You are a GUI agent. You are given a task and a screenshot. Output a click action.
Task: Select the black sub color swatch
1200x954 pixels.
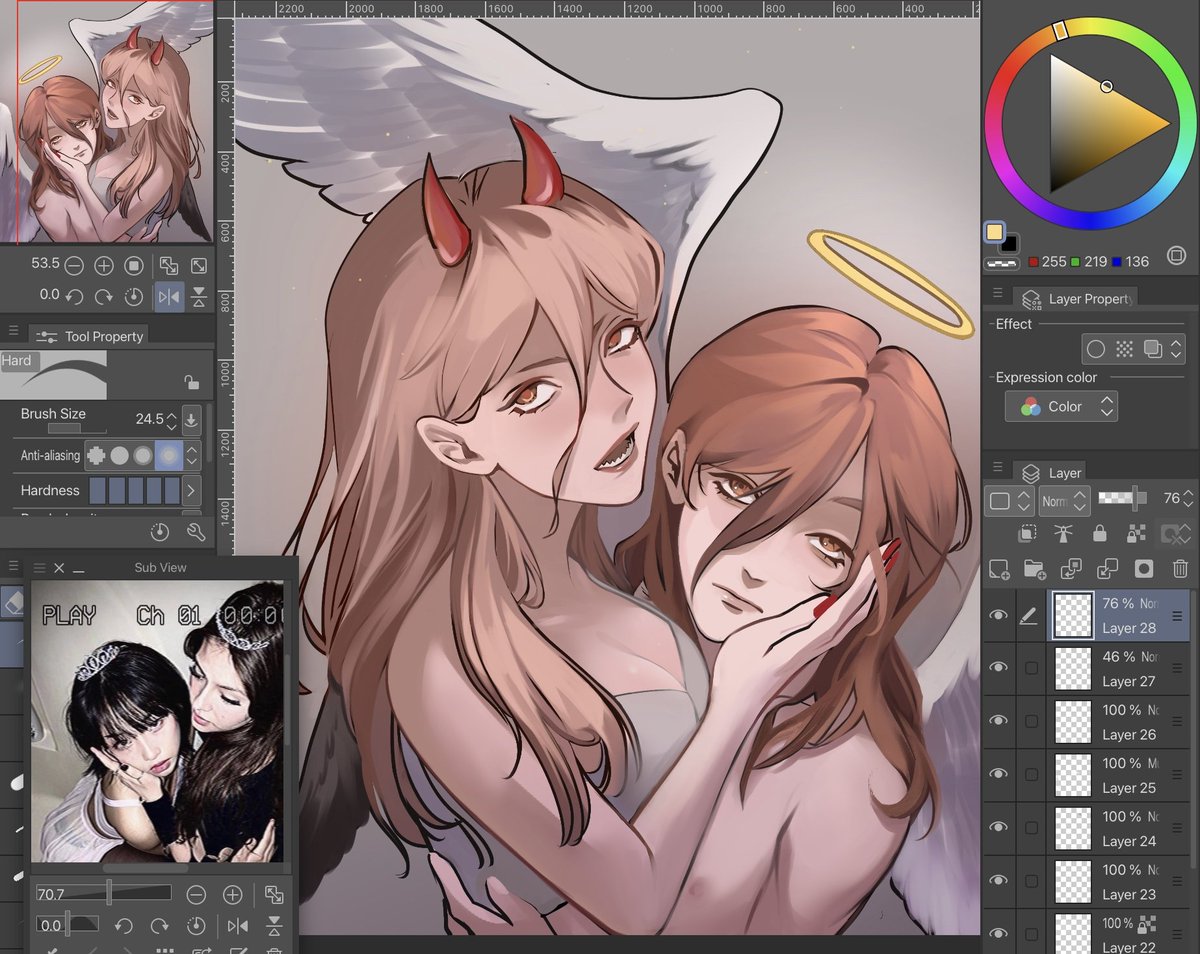click(1009, 244)
